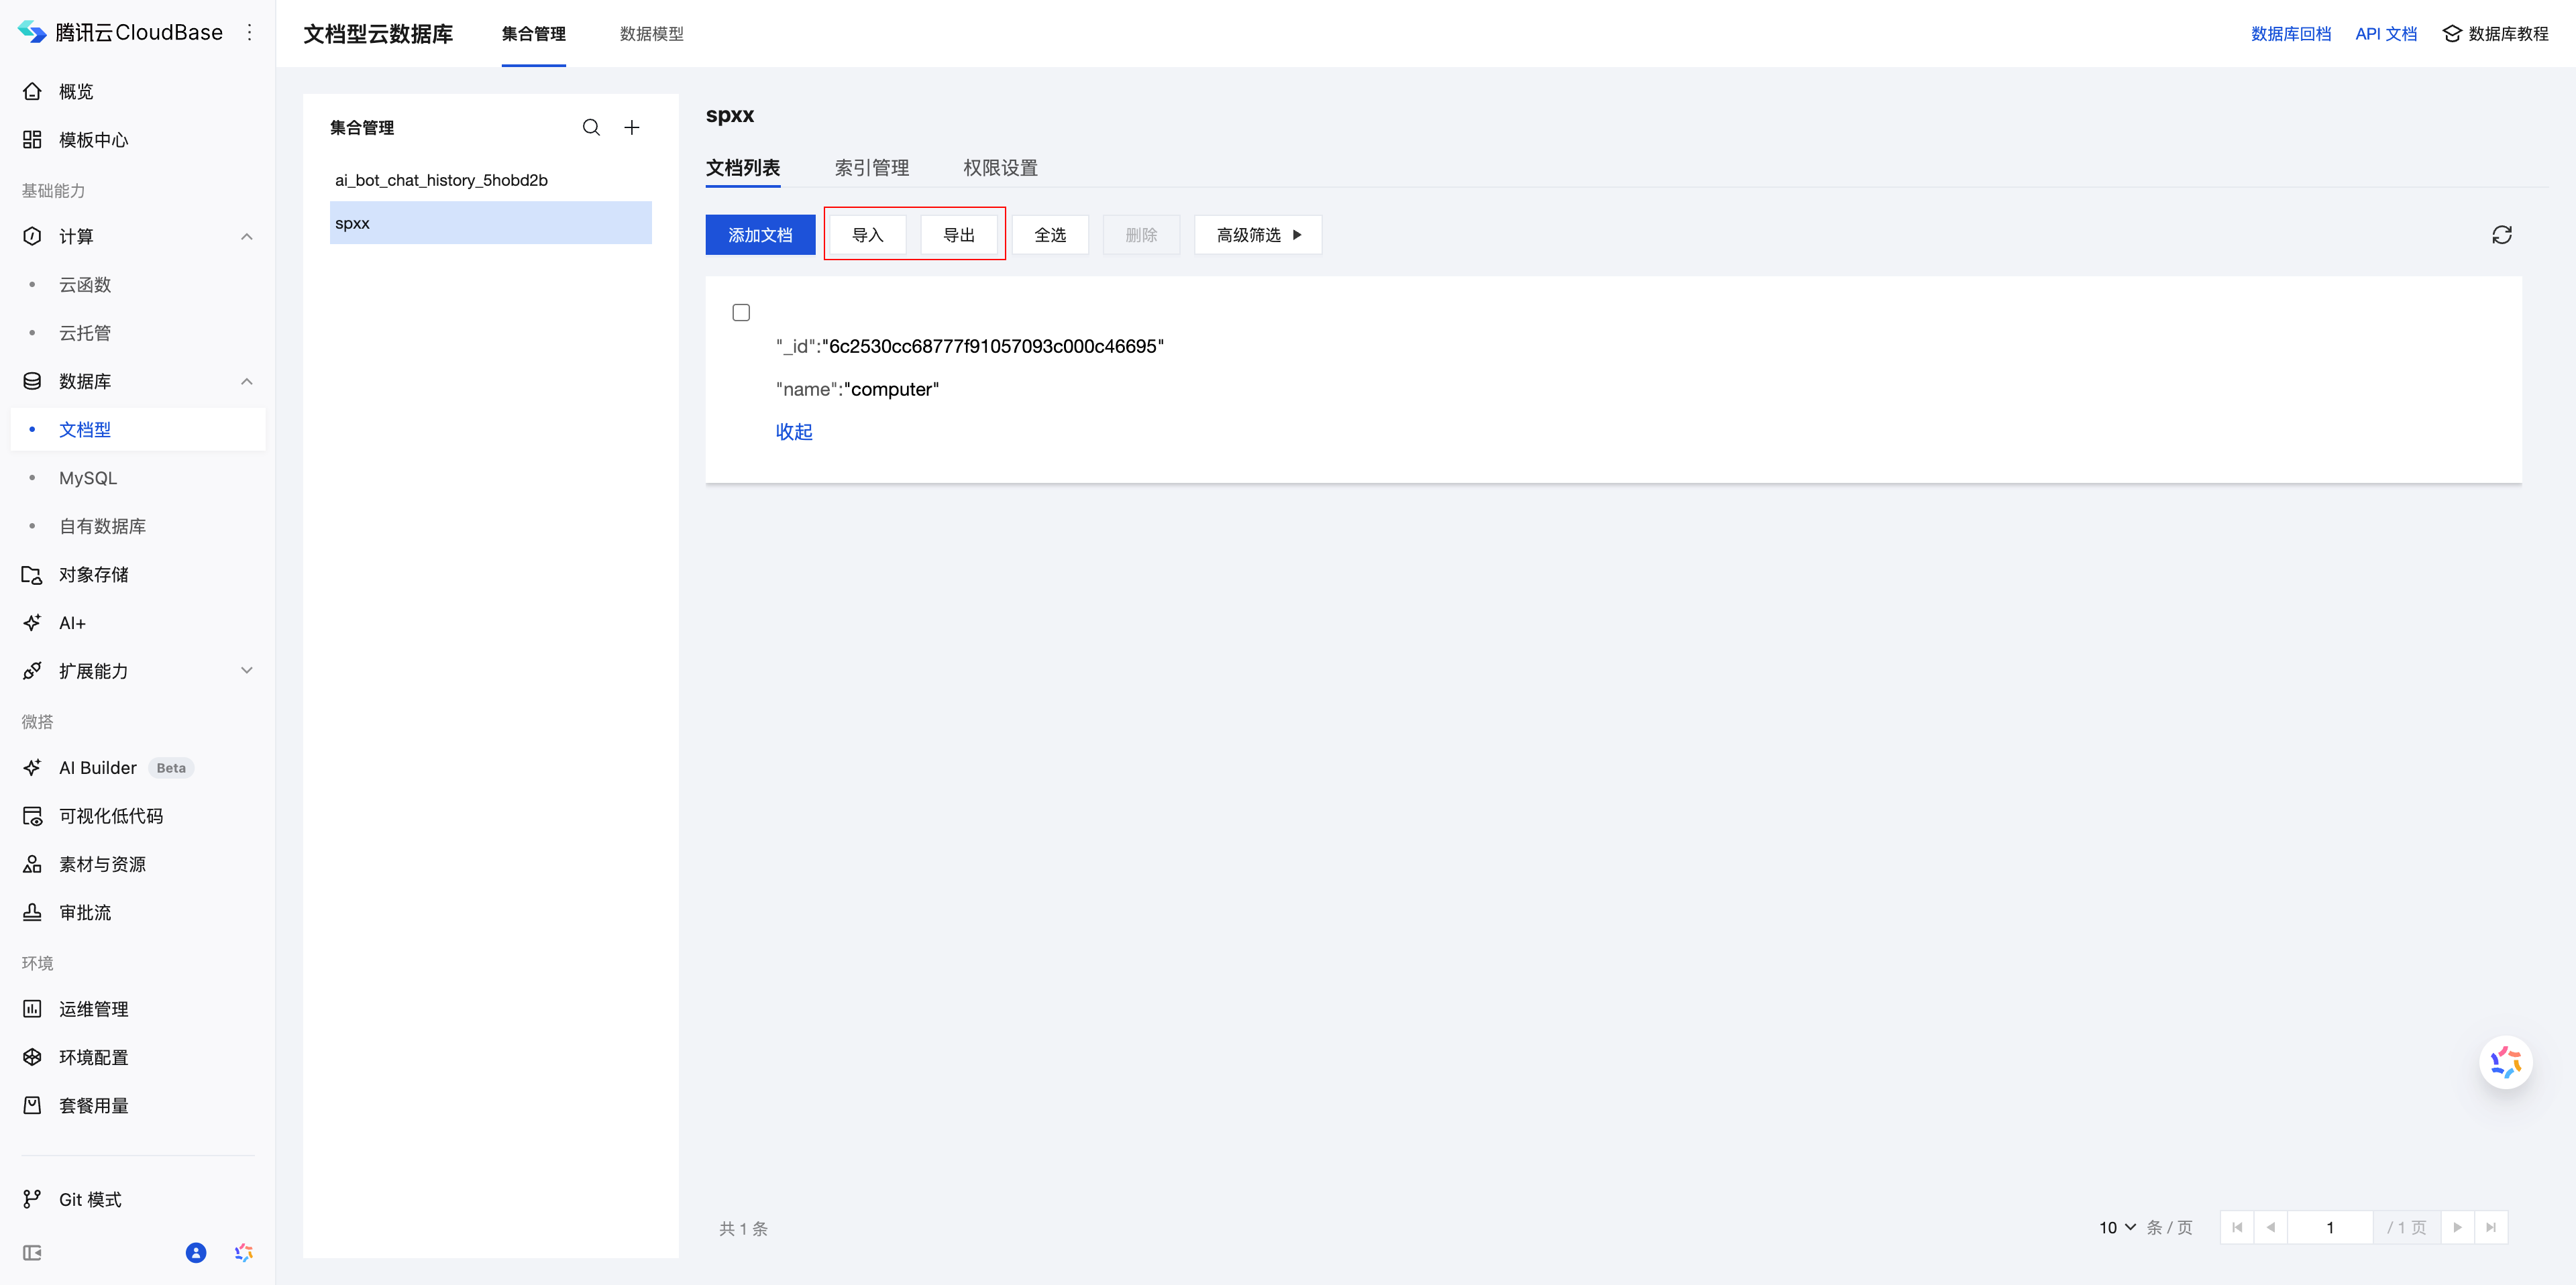Open the three-dot menu beside CloudBase title
The height and width of the screenshot is (1285, 2576).
pos(250,33)
